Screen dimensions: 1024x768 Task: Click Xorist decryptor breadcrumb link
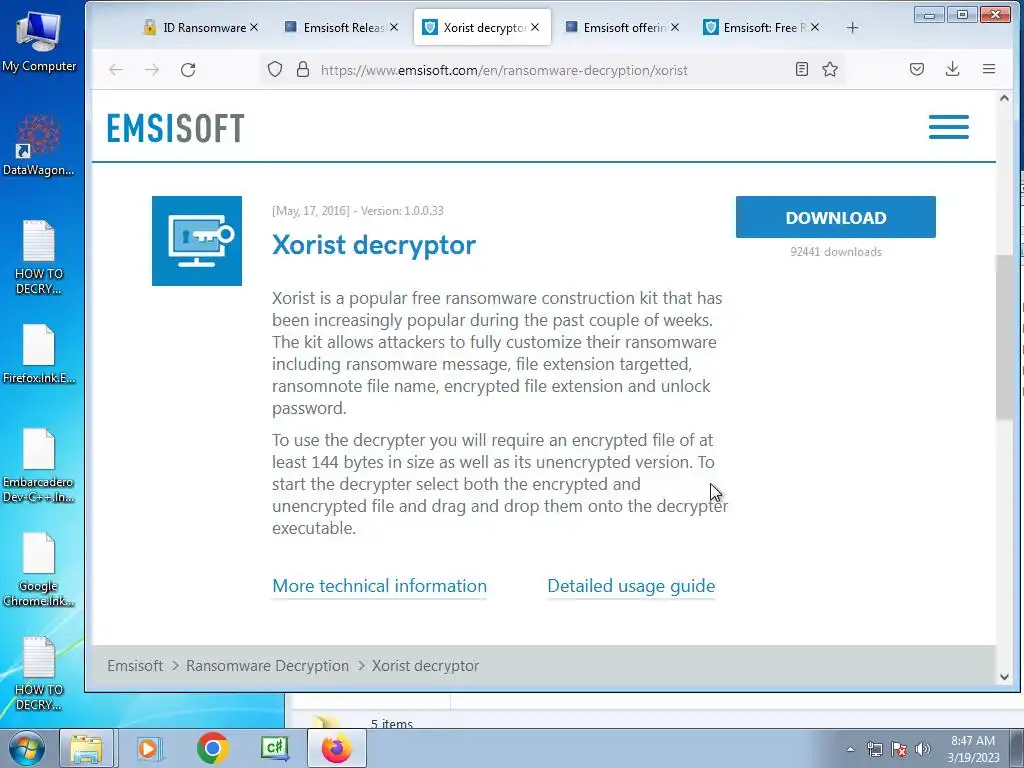(425, 665)
